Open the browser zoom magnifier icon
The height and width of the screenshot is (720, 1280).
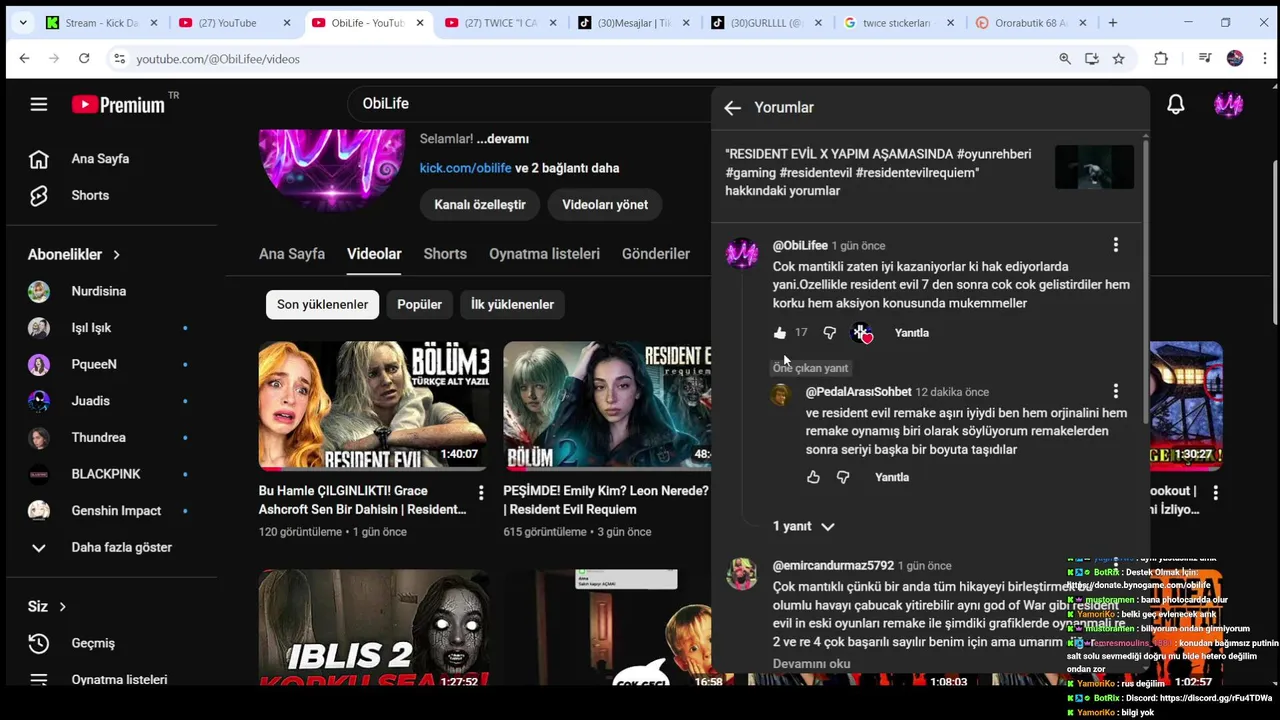[x=1065, y=59]
